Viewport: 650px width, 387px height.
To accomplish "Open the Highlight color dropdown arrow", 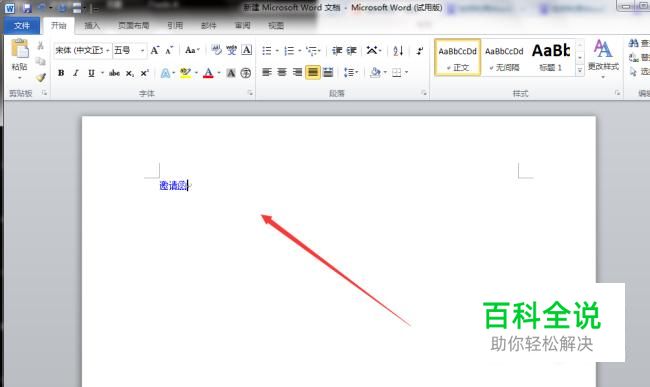I will click(x=196, y=73).
